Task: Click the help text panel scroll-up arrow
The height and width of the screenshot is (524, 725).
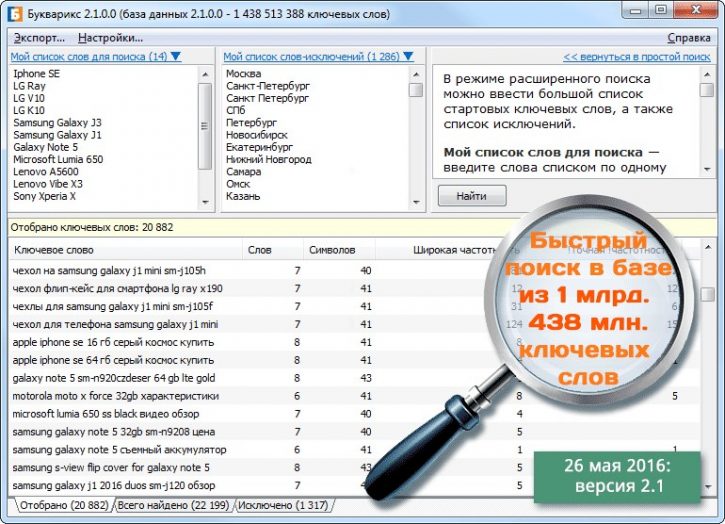Action: click(x=707, y=74)
